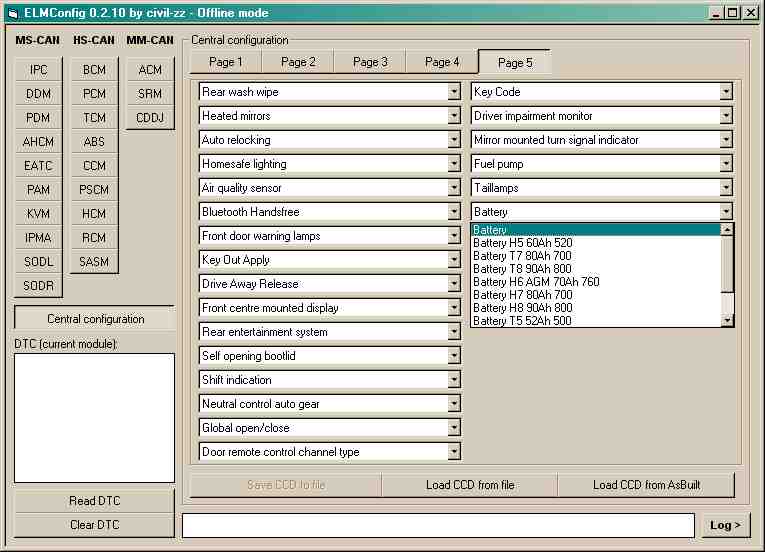This screenshot has width=765, height=552.
Task: Click Load CCD from file button
Action: (x=469, y=485)
